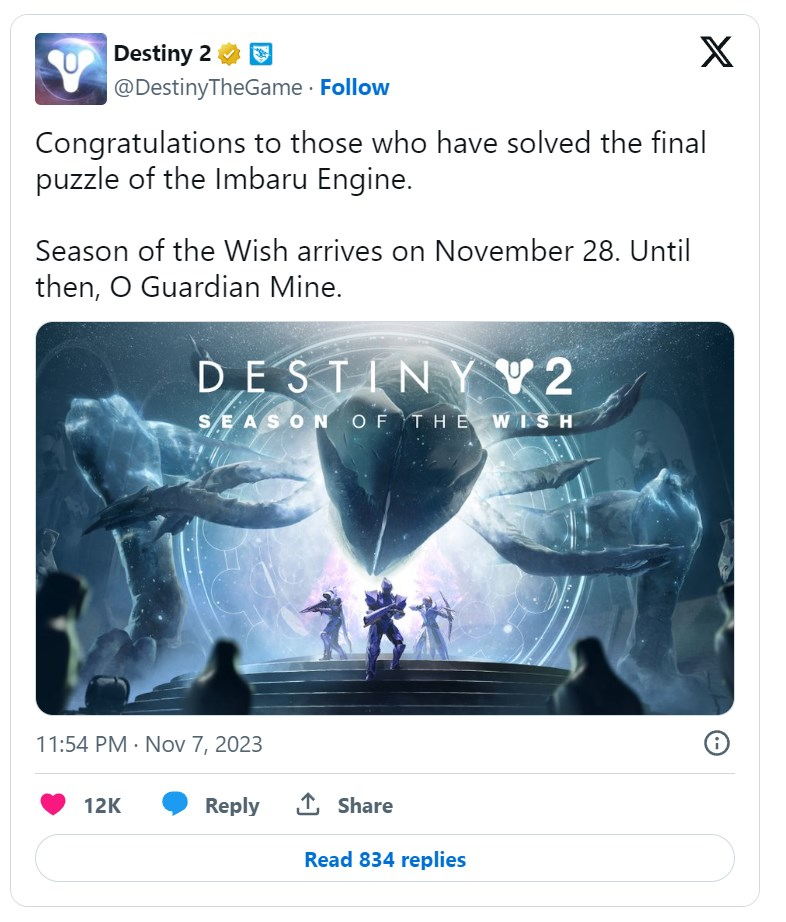Click the blue affiliate badge beside the name
The height and width of the screenshot is (922, 786).
(x=261, y=54)
